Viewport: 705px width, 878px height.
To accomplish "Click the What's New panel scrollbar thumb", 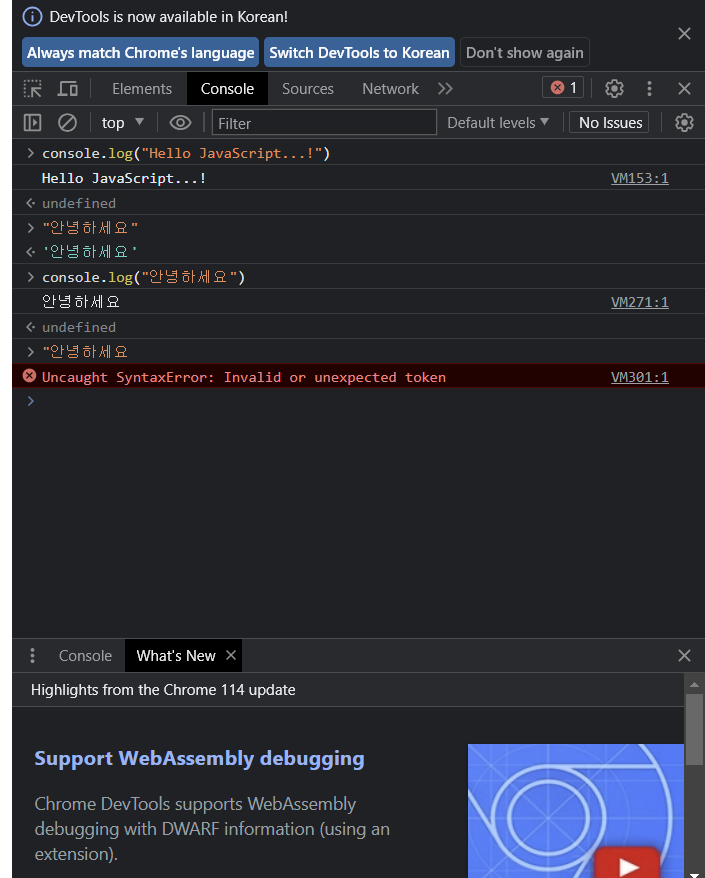I will (694, 730).
